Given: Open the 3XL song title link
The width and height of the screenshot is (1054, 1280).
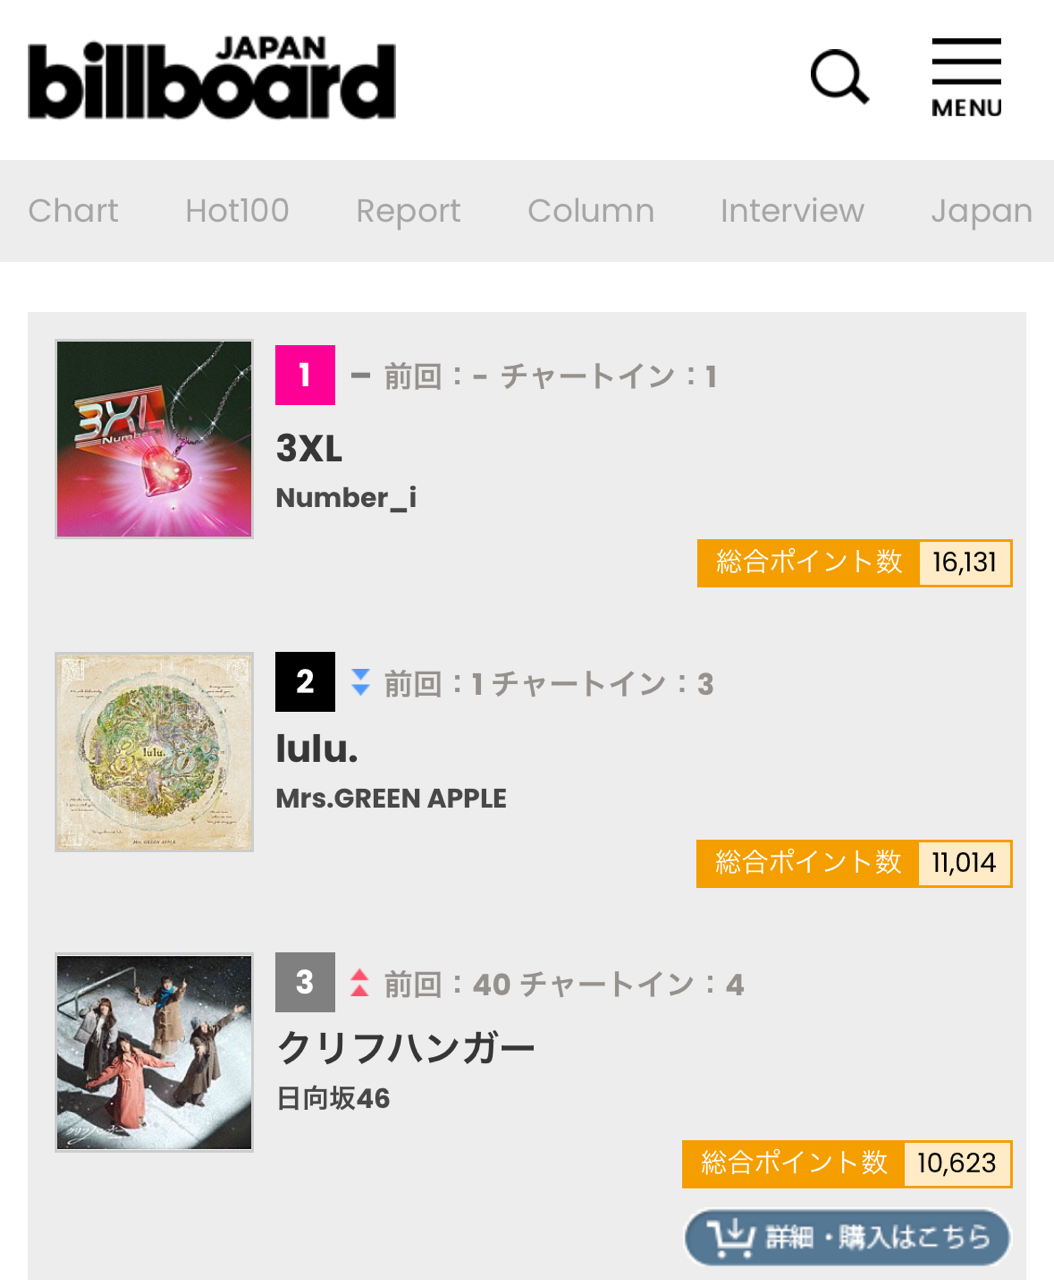Looking at the screenshot, I should 309,449.
